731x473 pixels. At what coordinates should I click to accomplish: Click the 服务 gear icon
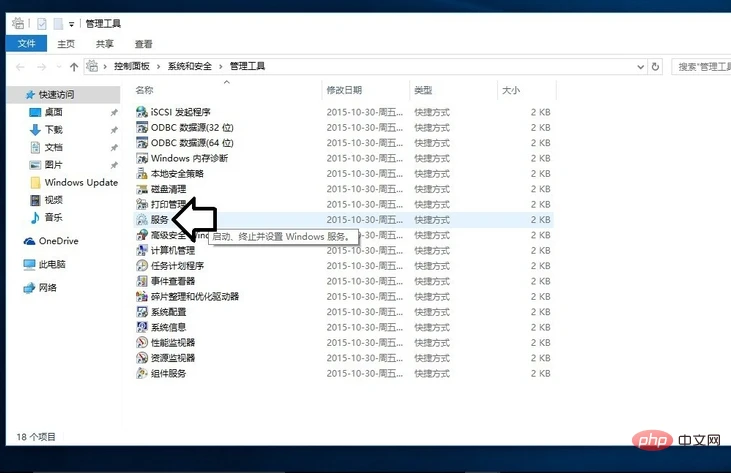click(x=142, y=219)
